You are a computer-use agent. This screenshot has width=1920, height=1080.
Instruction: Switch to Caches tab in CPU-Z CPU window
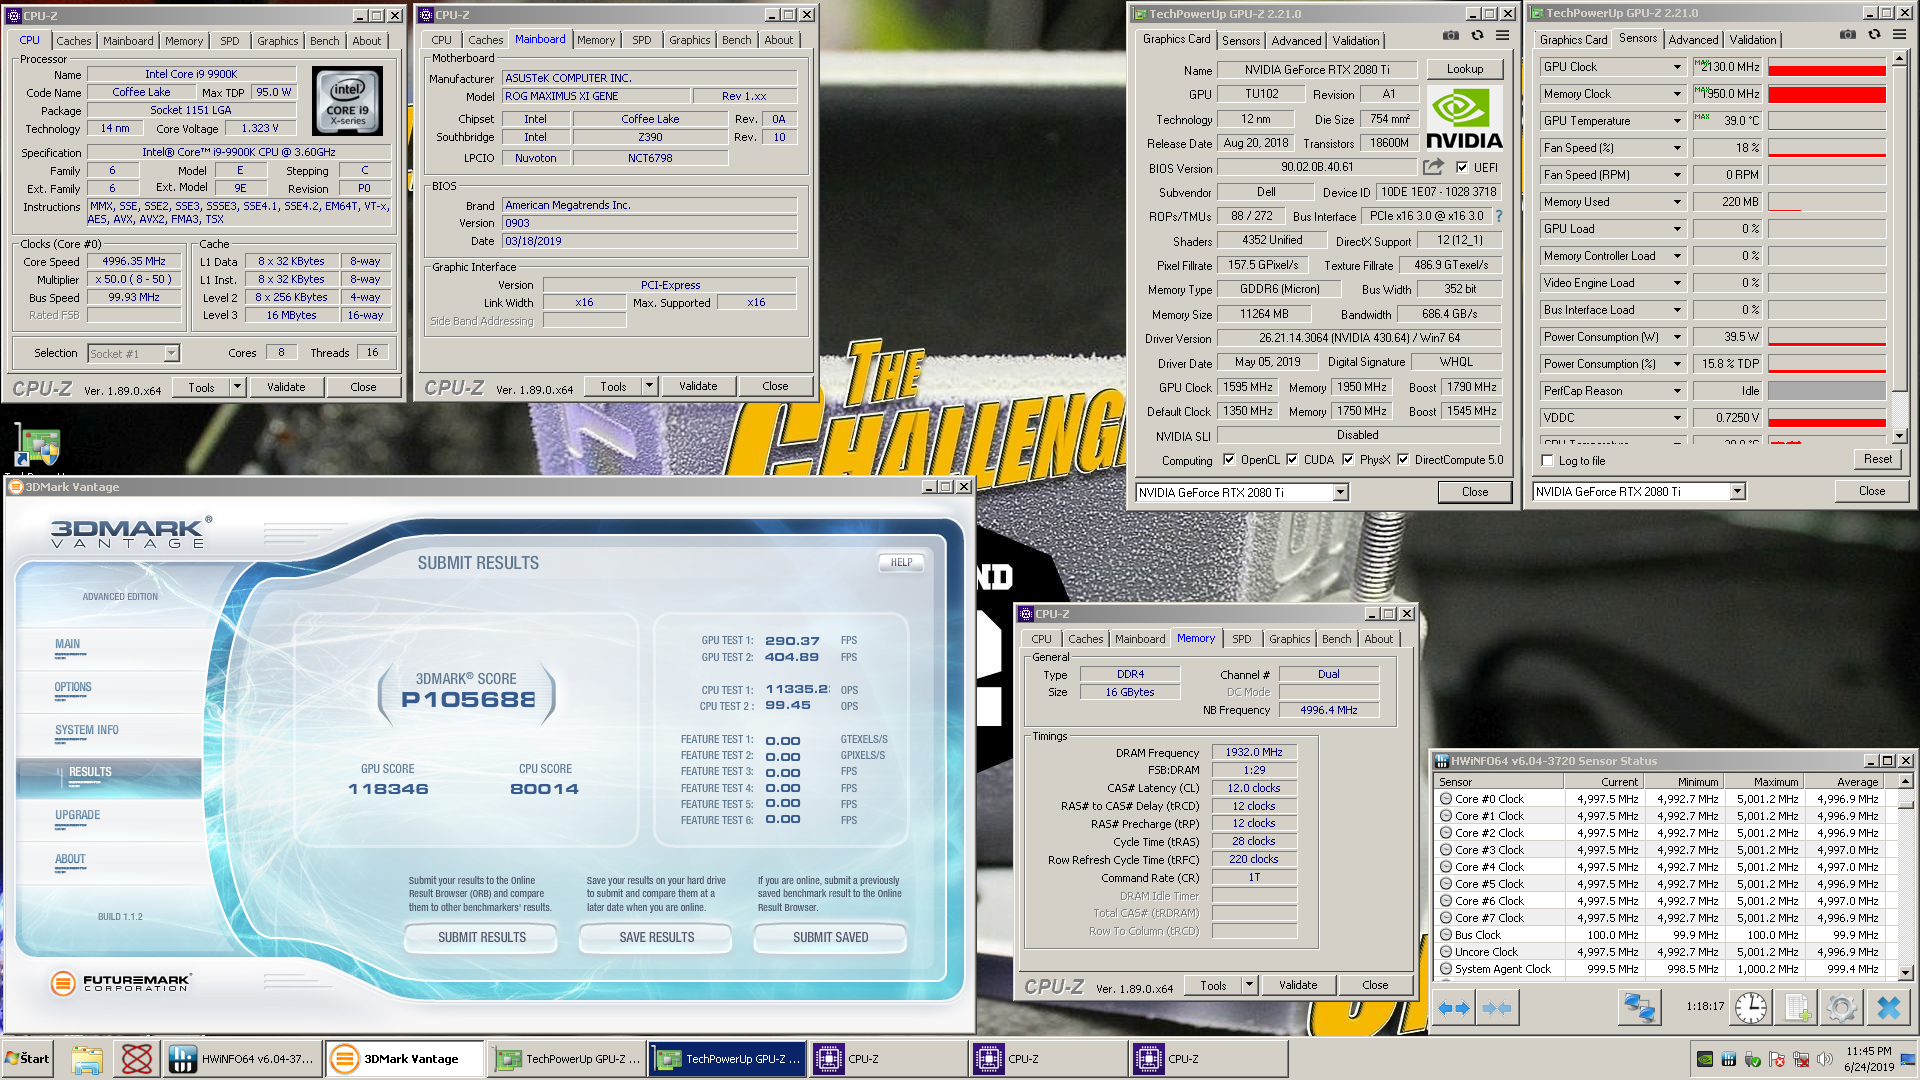point(73,41)
